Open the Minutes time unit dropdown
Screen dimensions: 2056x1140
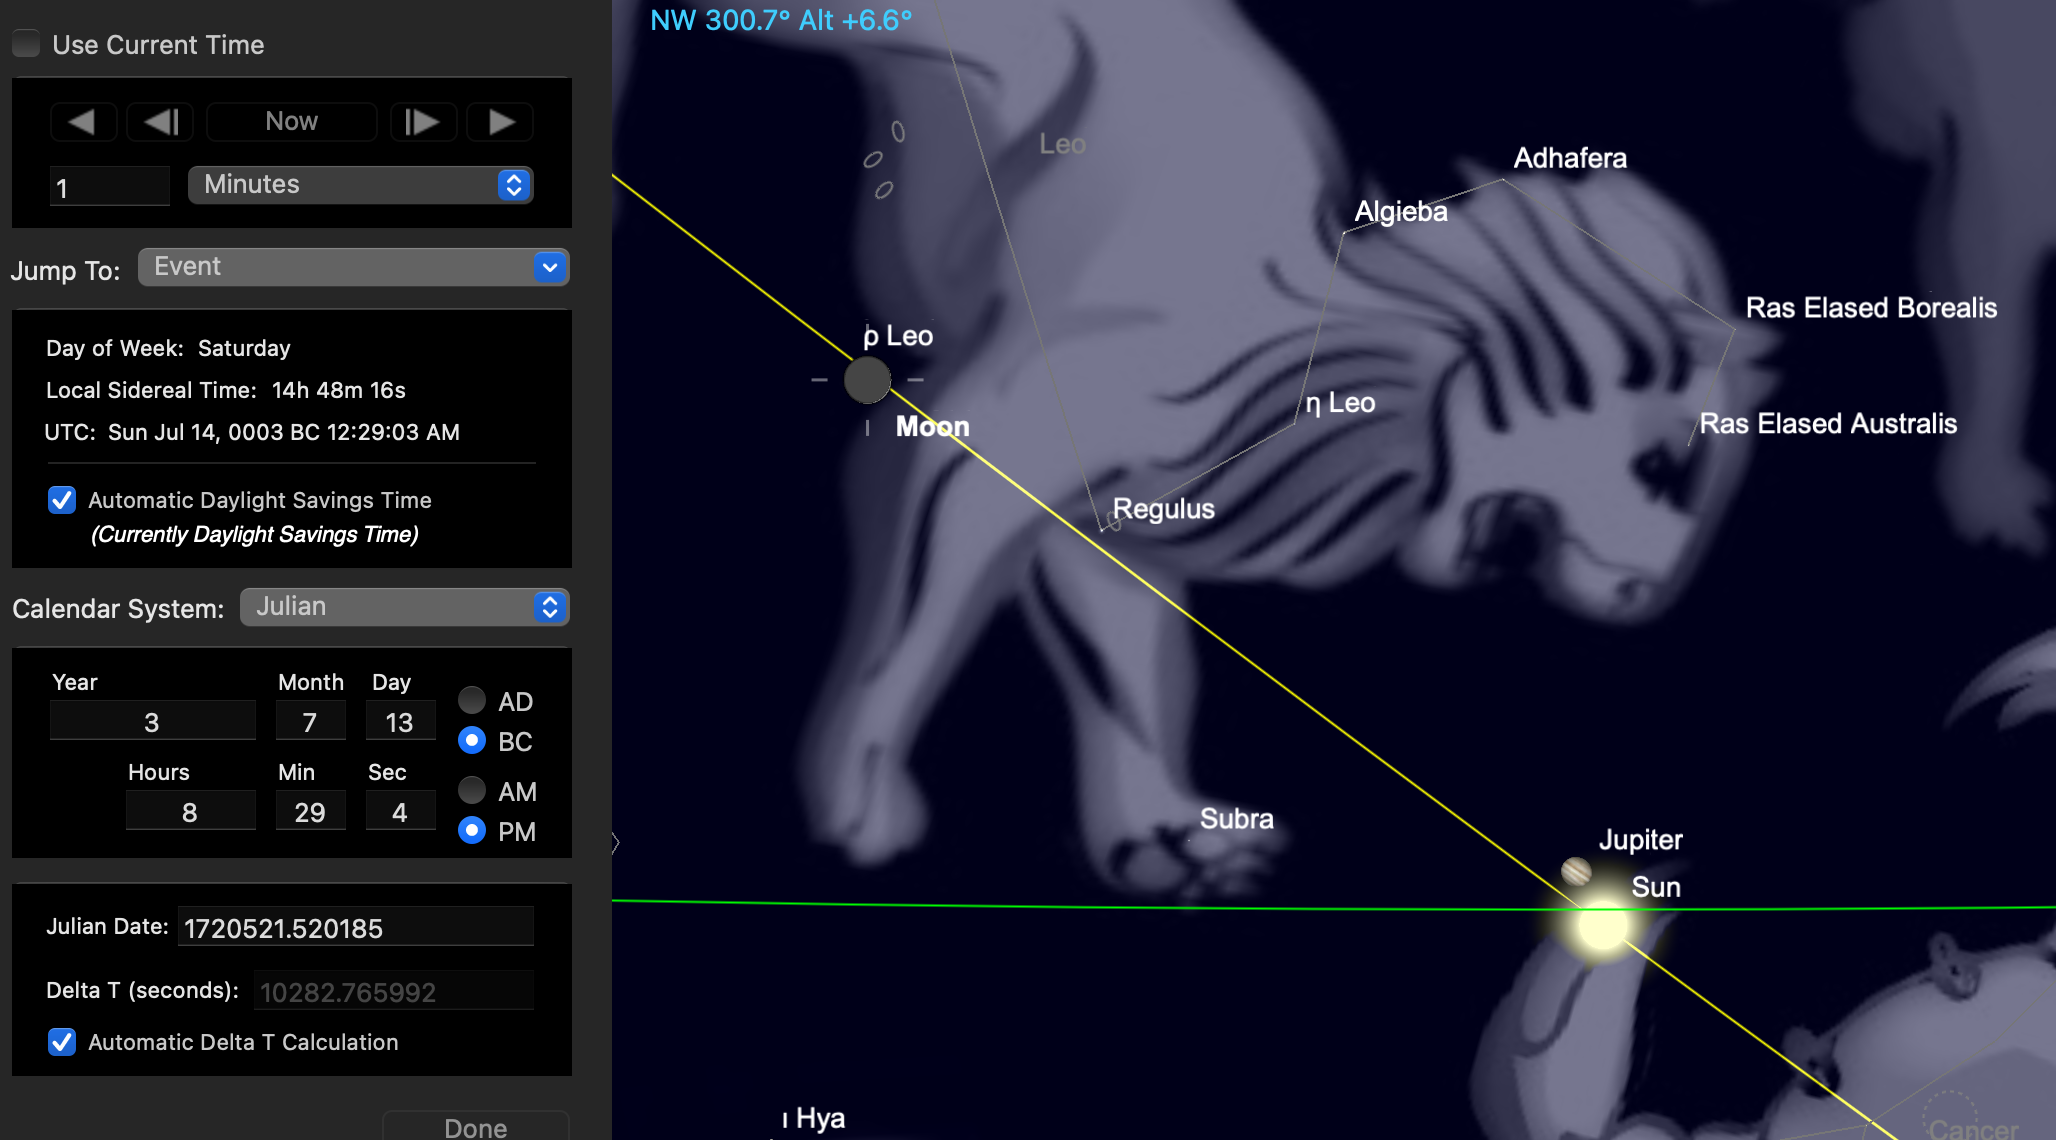click(360, 185)
